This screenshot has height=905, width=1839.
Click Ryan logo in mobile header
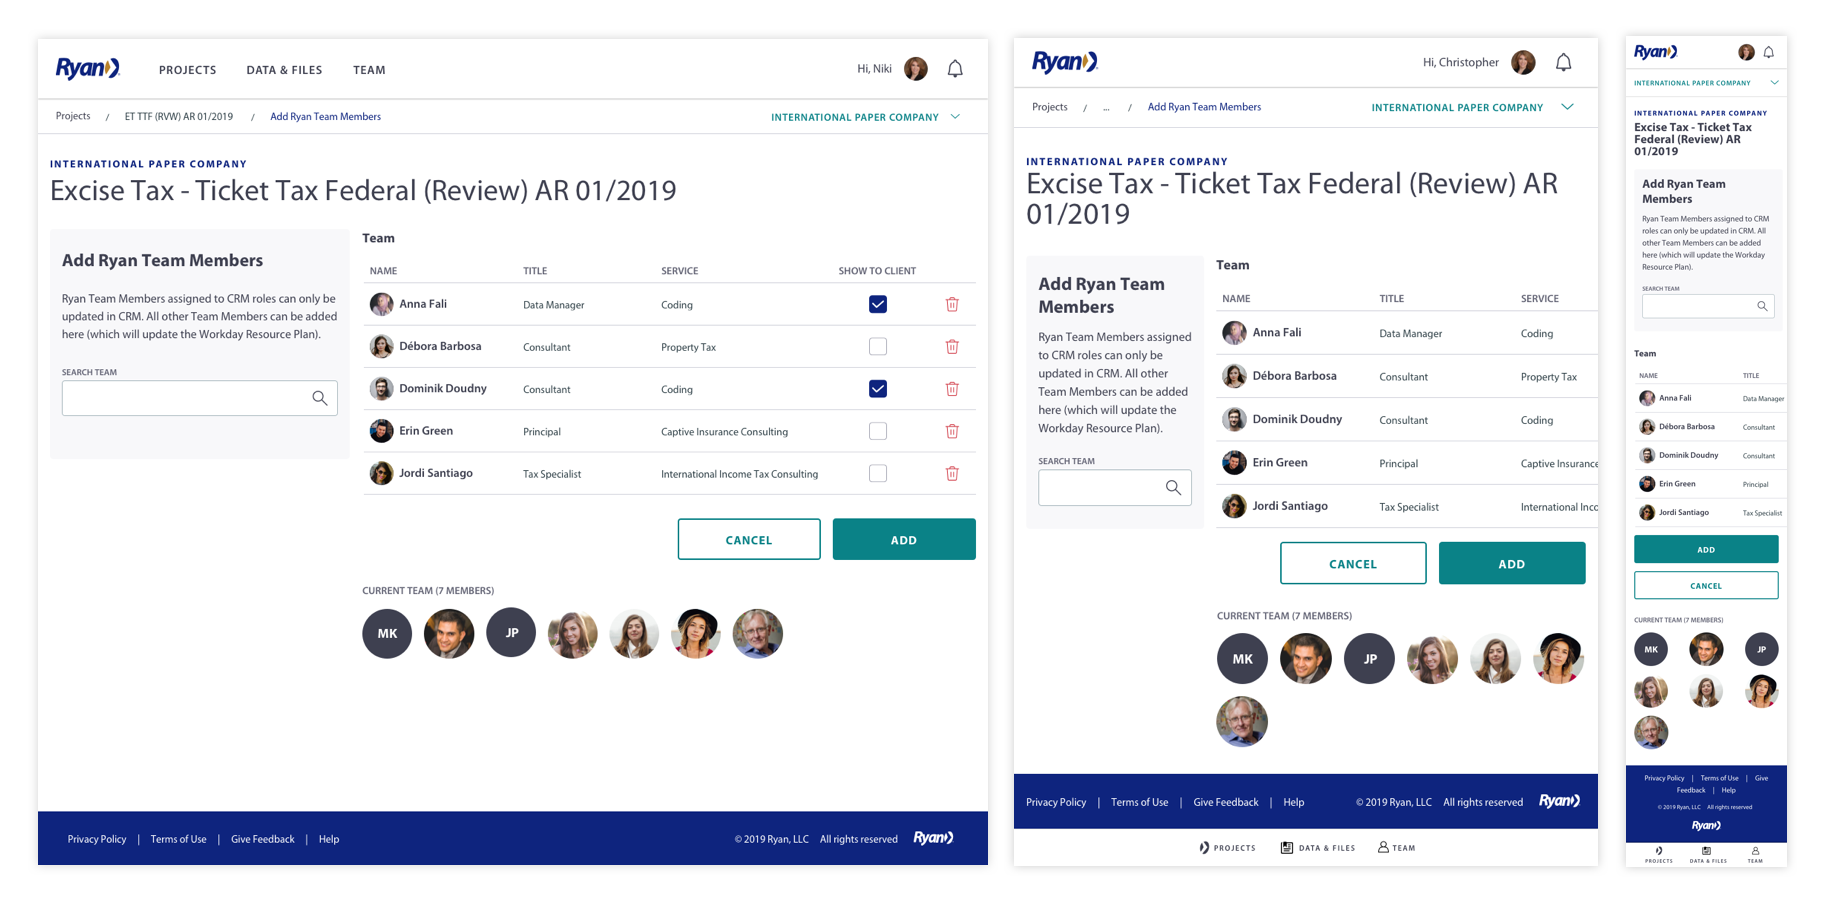tap(1656, 52)
